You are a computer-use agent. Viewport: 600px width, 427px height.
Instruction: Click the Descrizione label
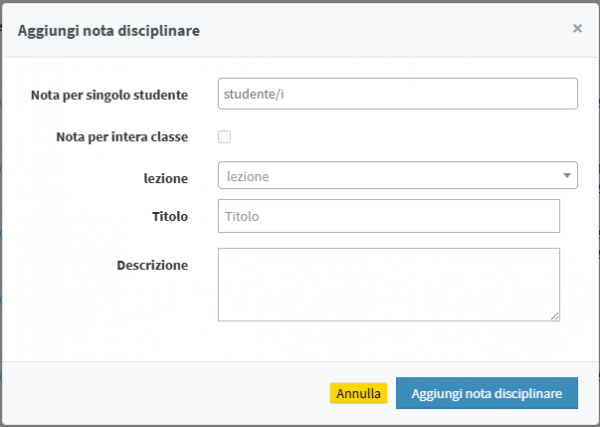tap(152, 265)
